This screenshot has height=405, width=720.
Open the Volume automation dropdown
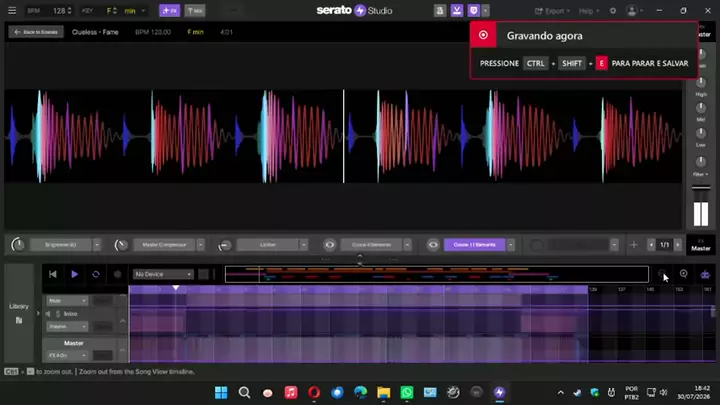click(67, 326)
